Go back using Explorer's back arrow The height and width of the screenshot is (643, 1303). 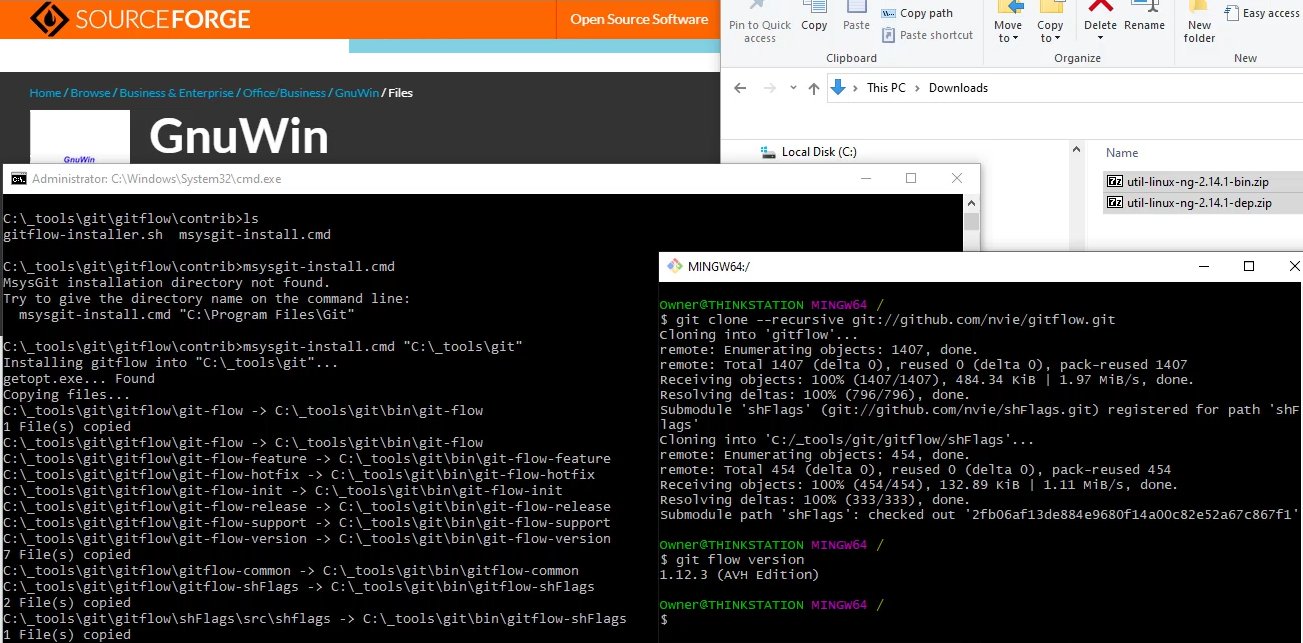(740, 88)
